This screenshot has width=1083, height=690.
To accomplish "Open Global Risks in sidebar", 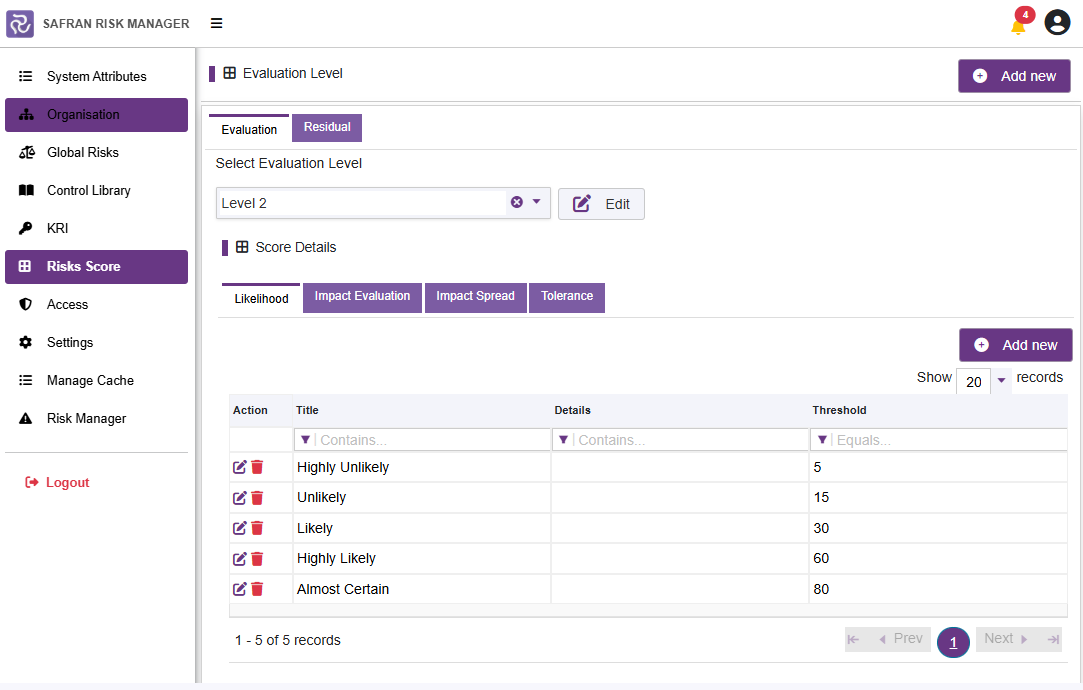I will click(x=96, y=153).
